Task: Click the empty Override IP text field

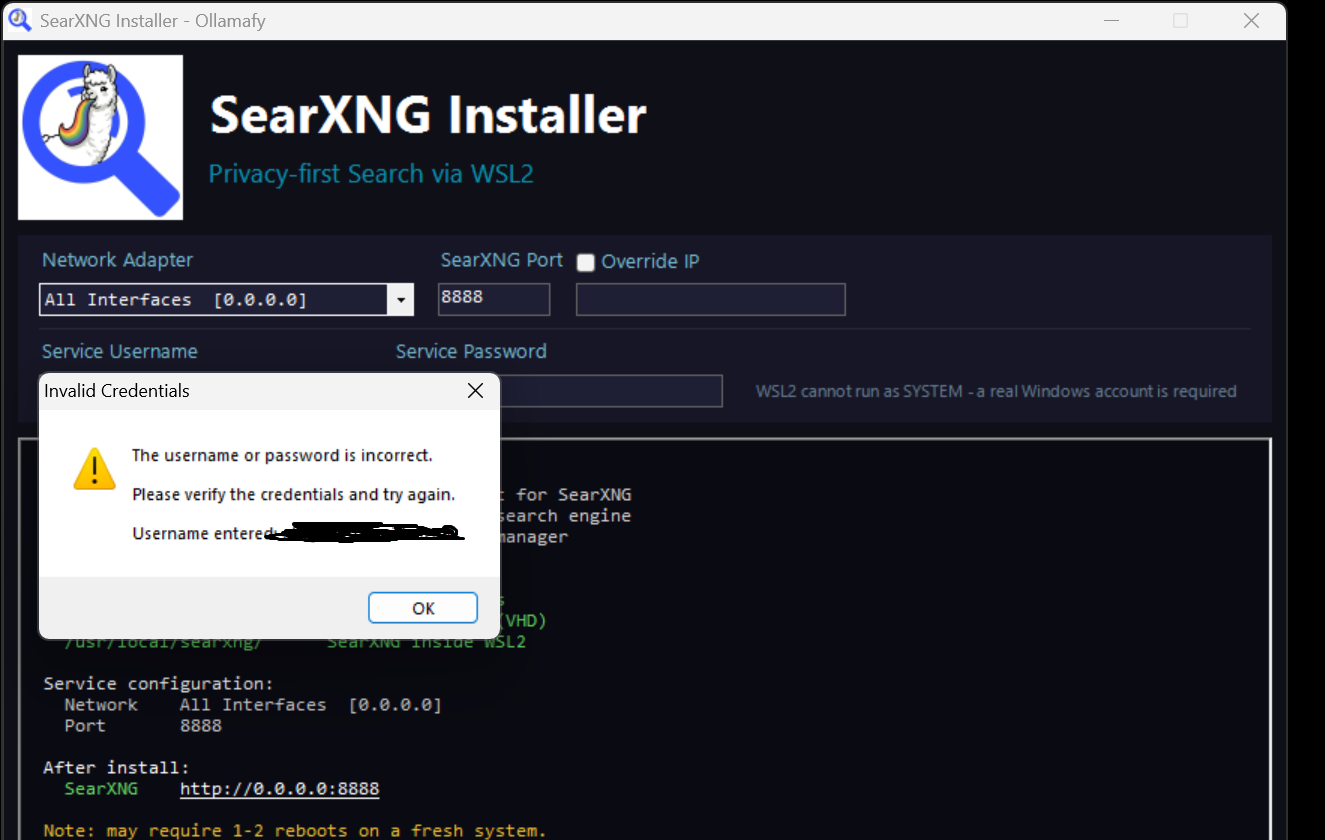Action: 710,299
